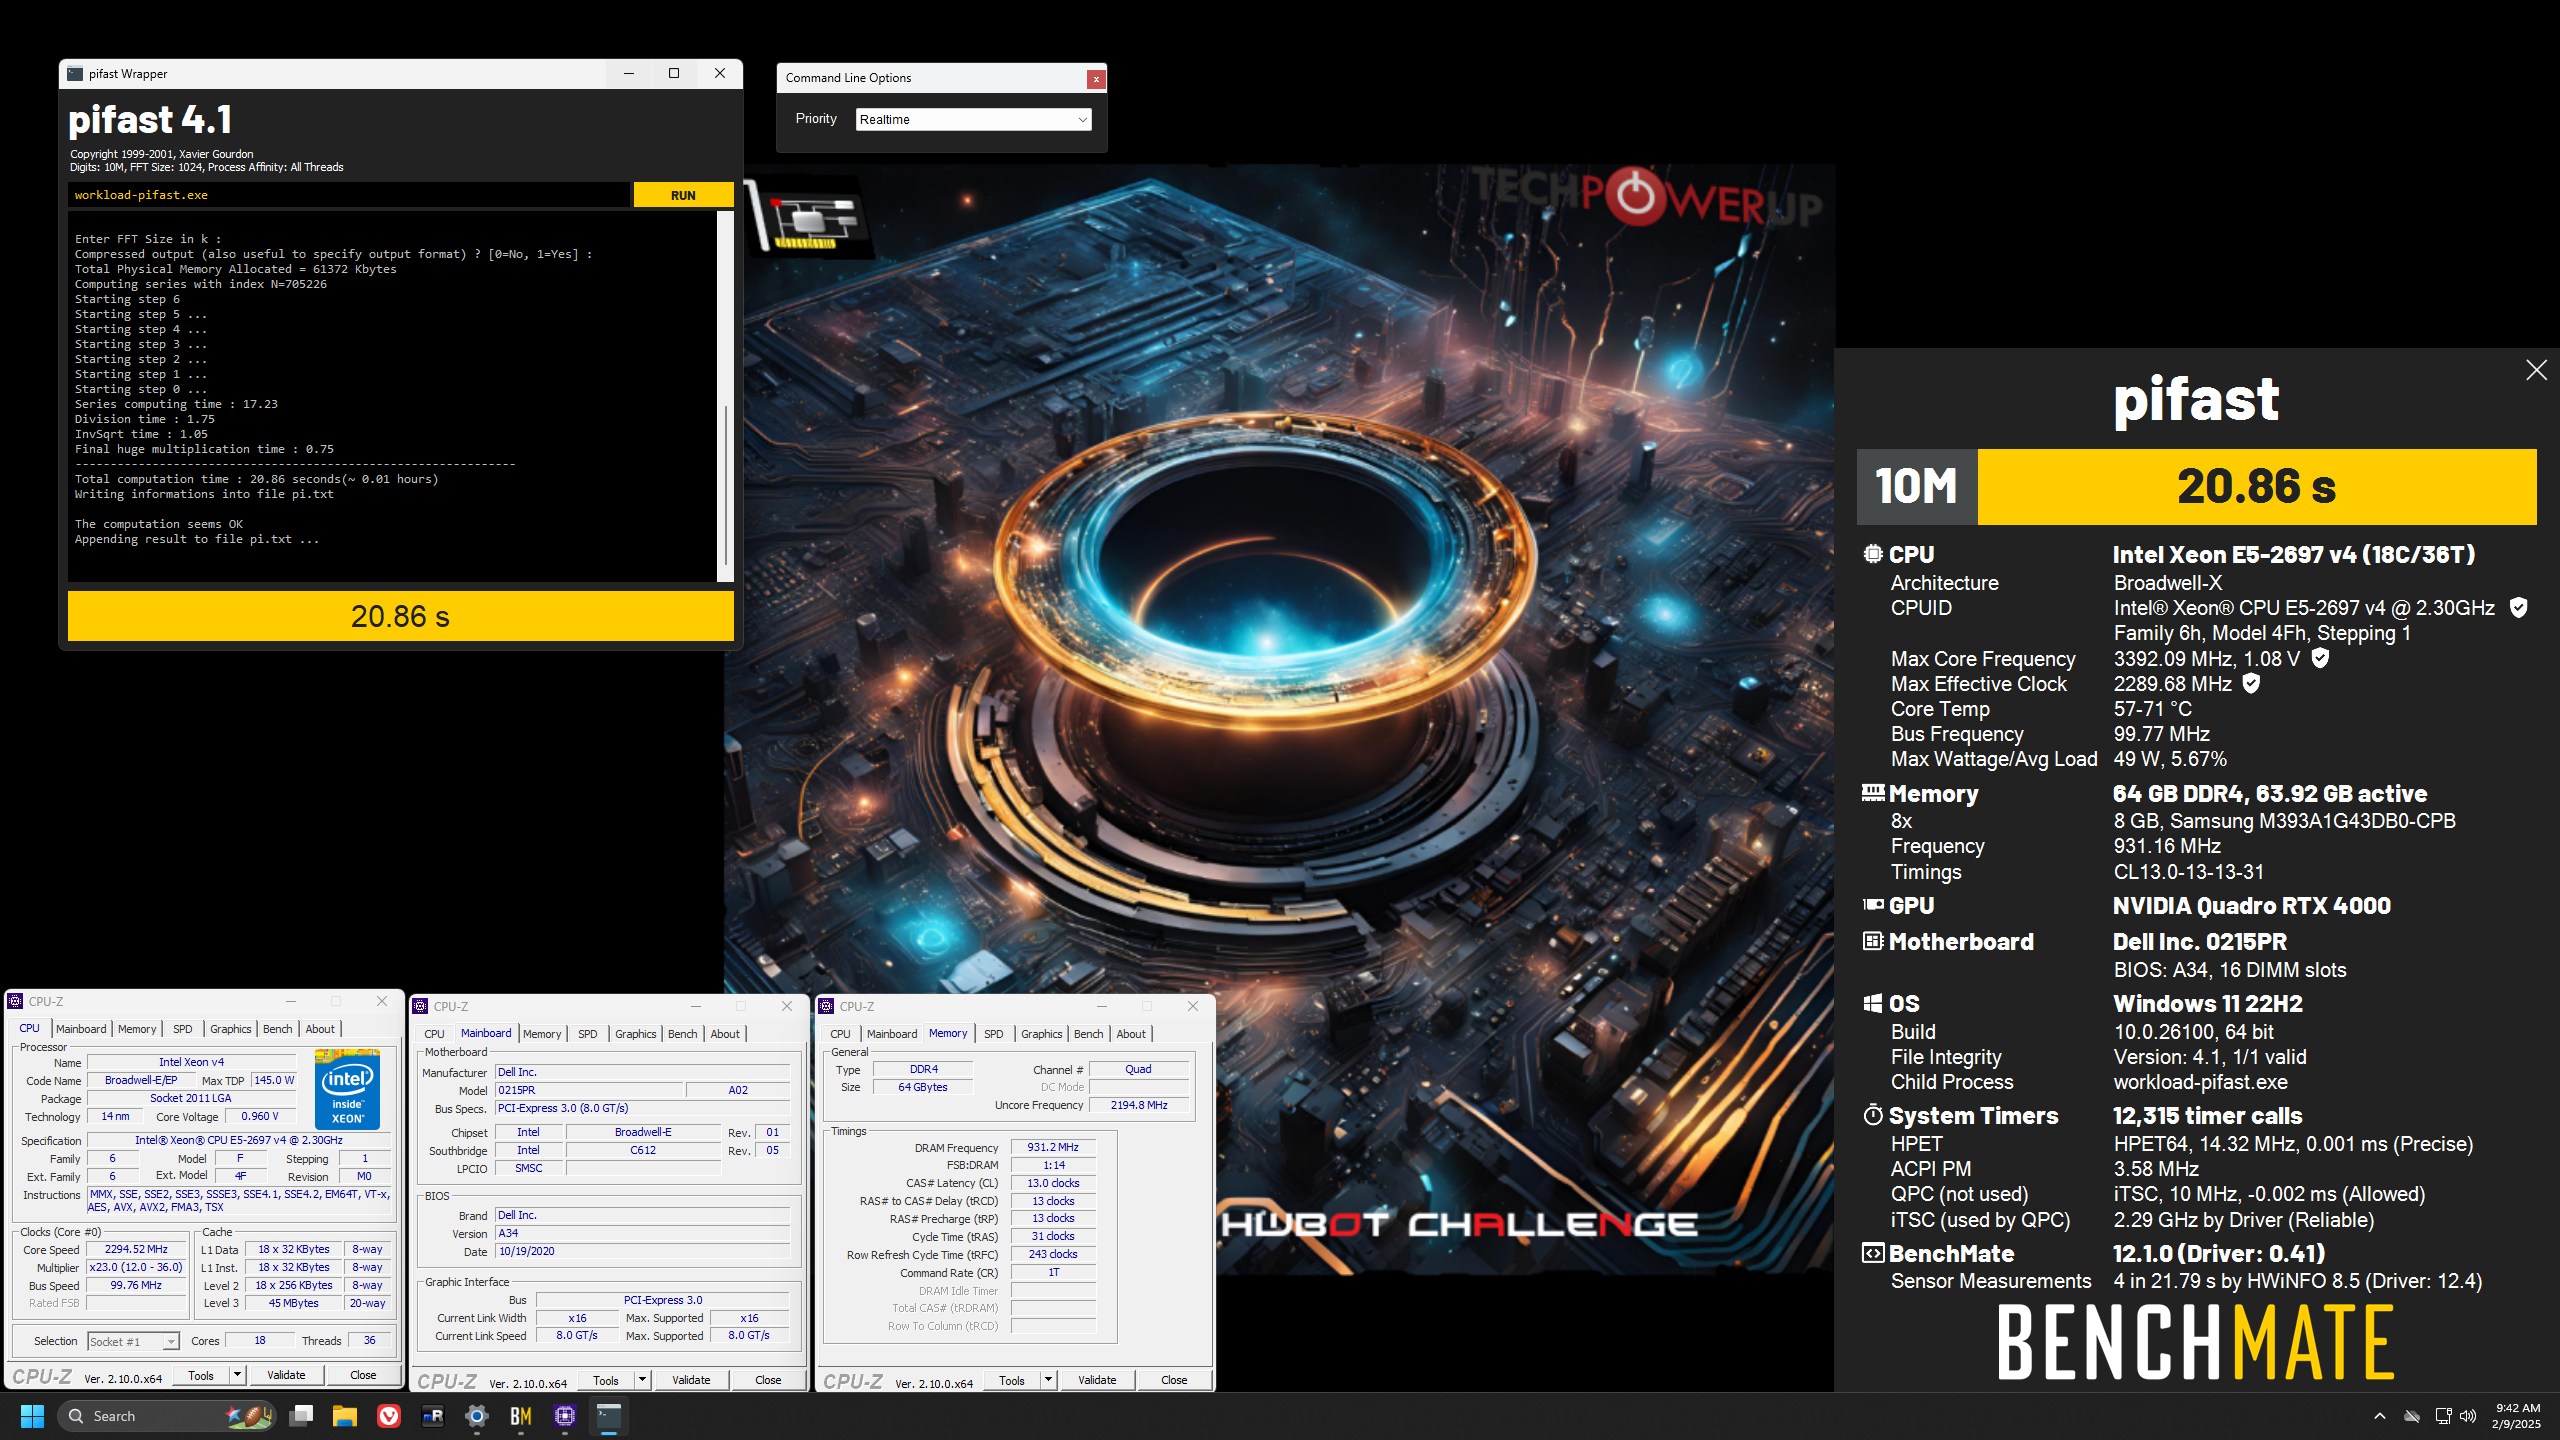This screenshot has width=2560, height=1440.
Task: Open Settings gear icon on taskbar
Action: point(477,1416)
